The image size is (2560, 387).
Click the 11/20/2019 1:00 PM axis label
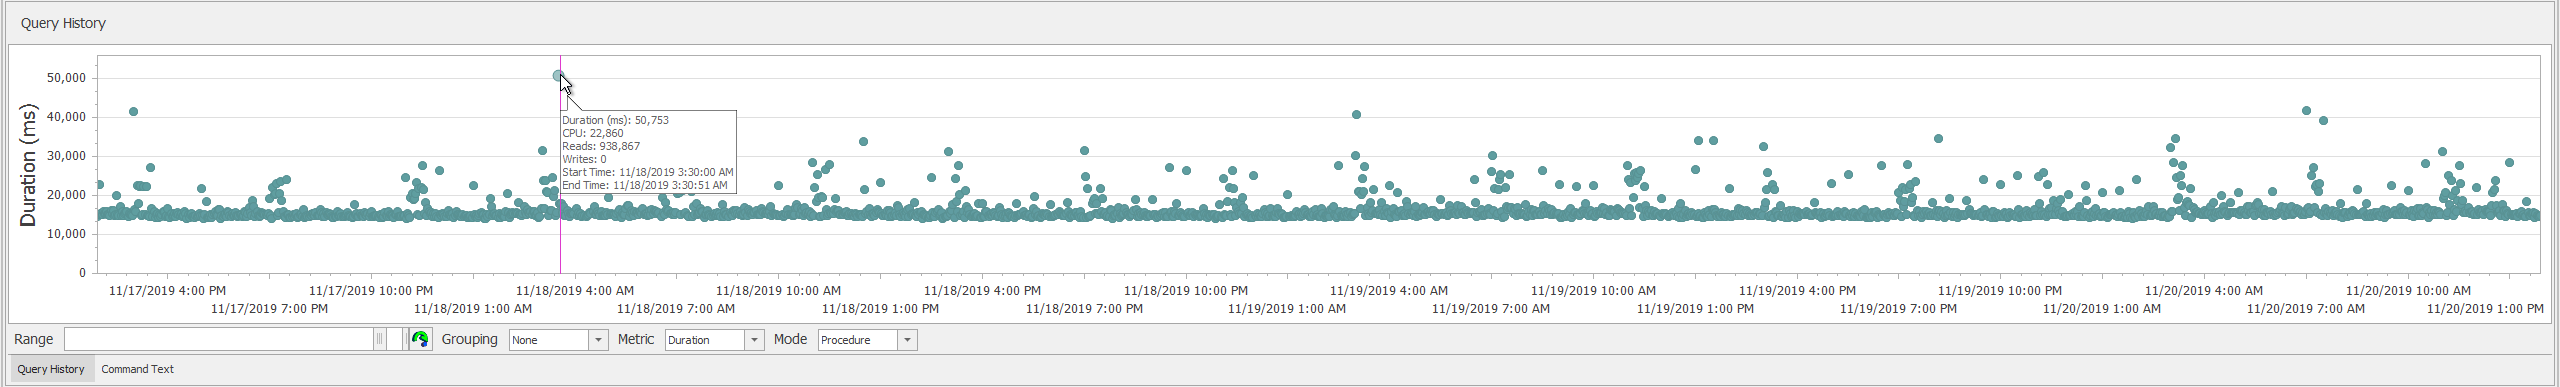pyautogui.click(x=2485, y=309)
